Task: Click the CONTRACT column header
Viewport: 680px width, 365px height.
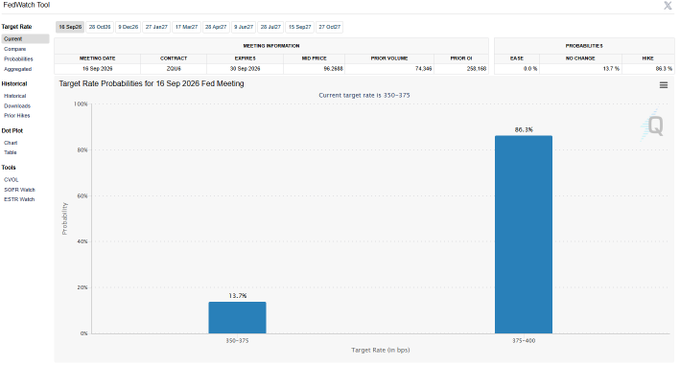Action: click(x=173, y=58)
